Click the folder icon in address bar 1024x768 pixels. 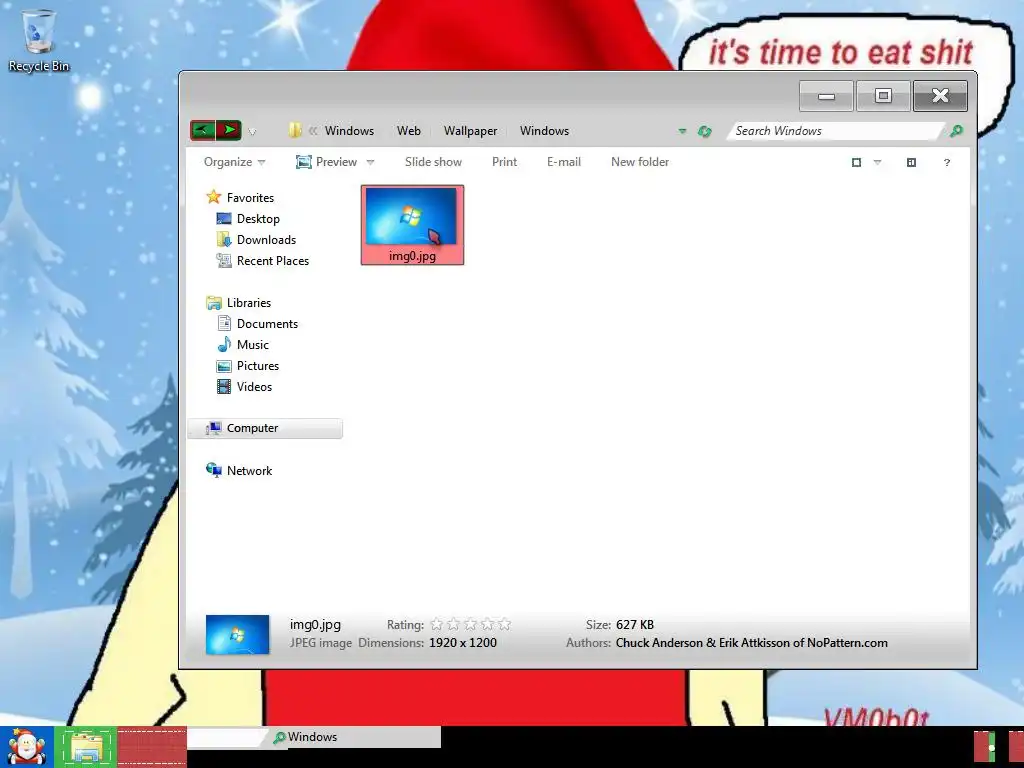(x=295, y=131)
